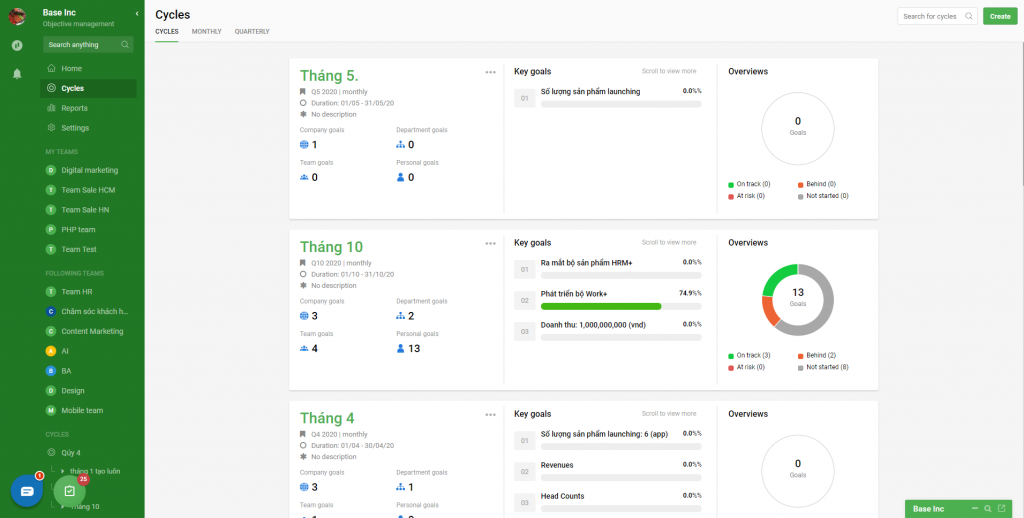Switch to the Quarterly tab
The width and height of the screenshot is (1024, 518).
(x=252, y=32)
